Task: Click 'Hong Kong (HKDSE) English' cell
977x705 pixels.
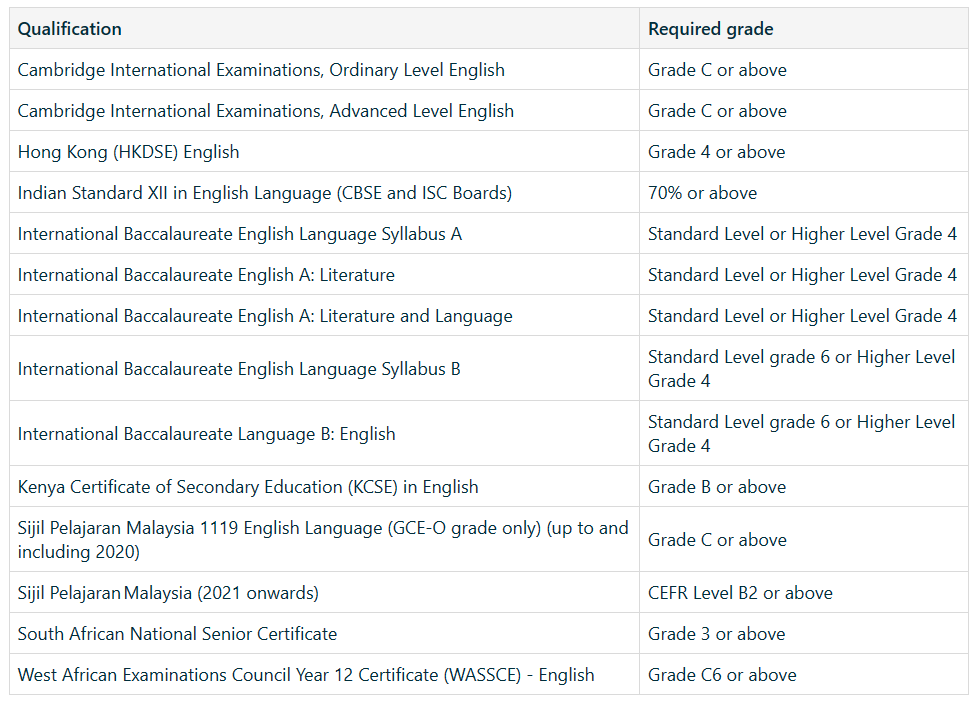Action: (324, 151)
